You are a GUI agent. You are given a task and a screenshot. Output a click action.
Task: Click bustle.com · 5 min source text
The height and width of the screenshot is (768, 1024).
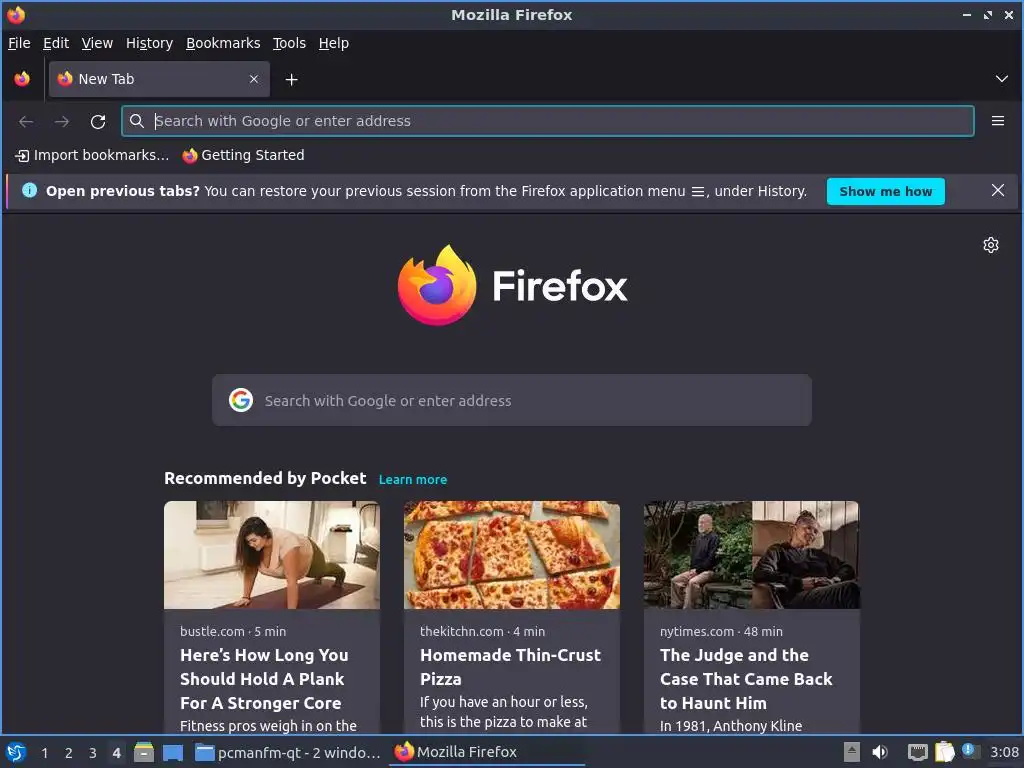coord(233,632)
